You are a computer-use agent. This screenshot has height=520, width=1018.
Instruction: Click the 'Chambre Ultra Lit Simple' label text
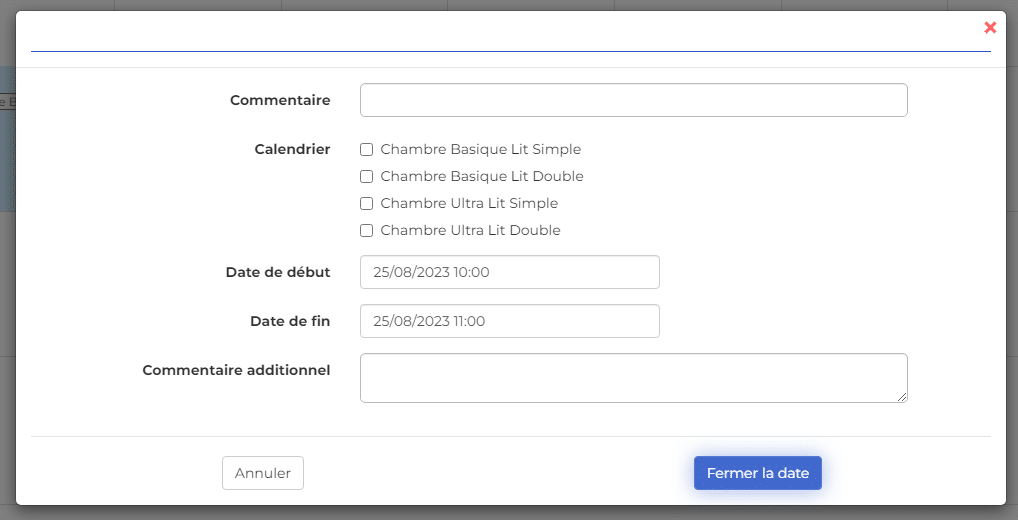click(469, 203)
